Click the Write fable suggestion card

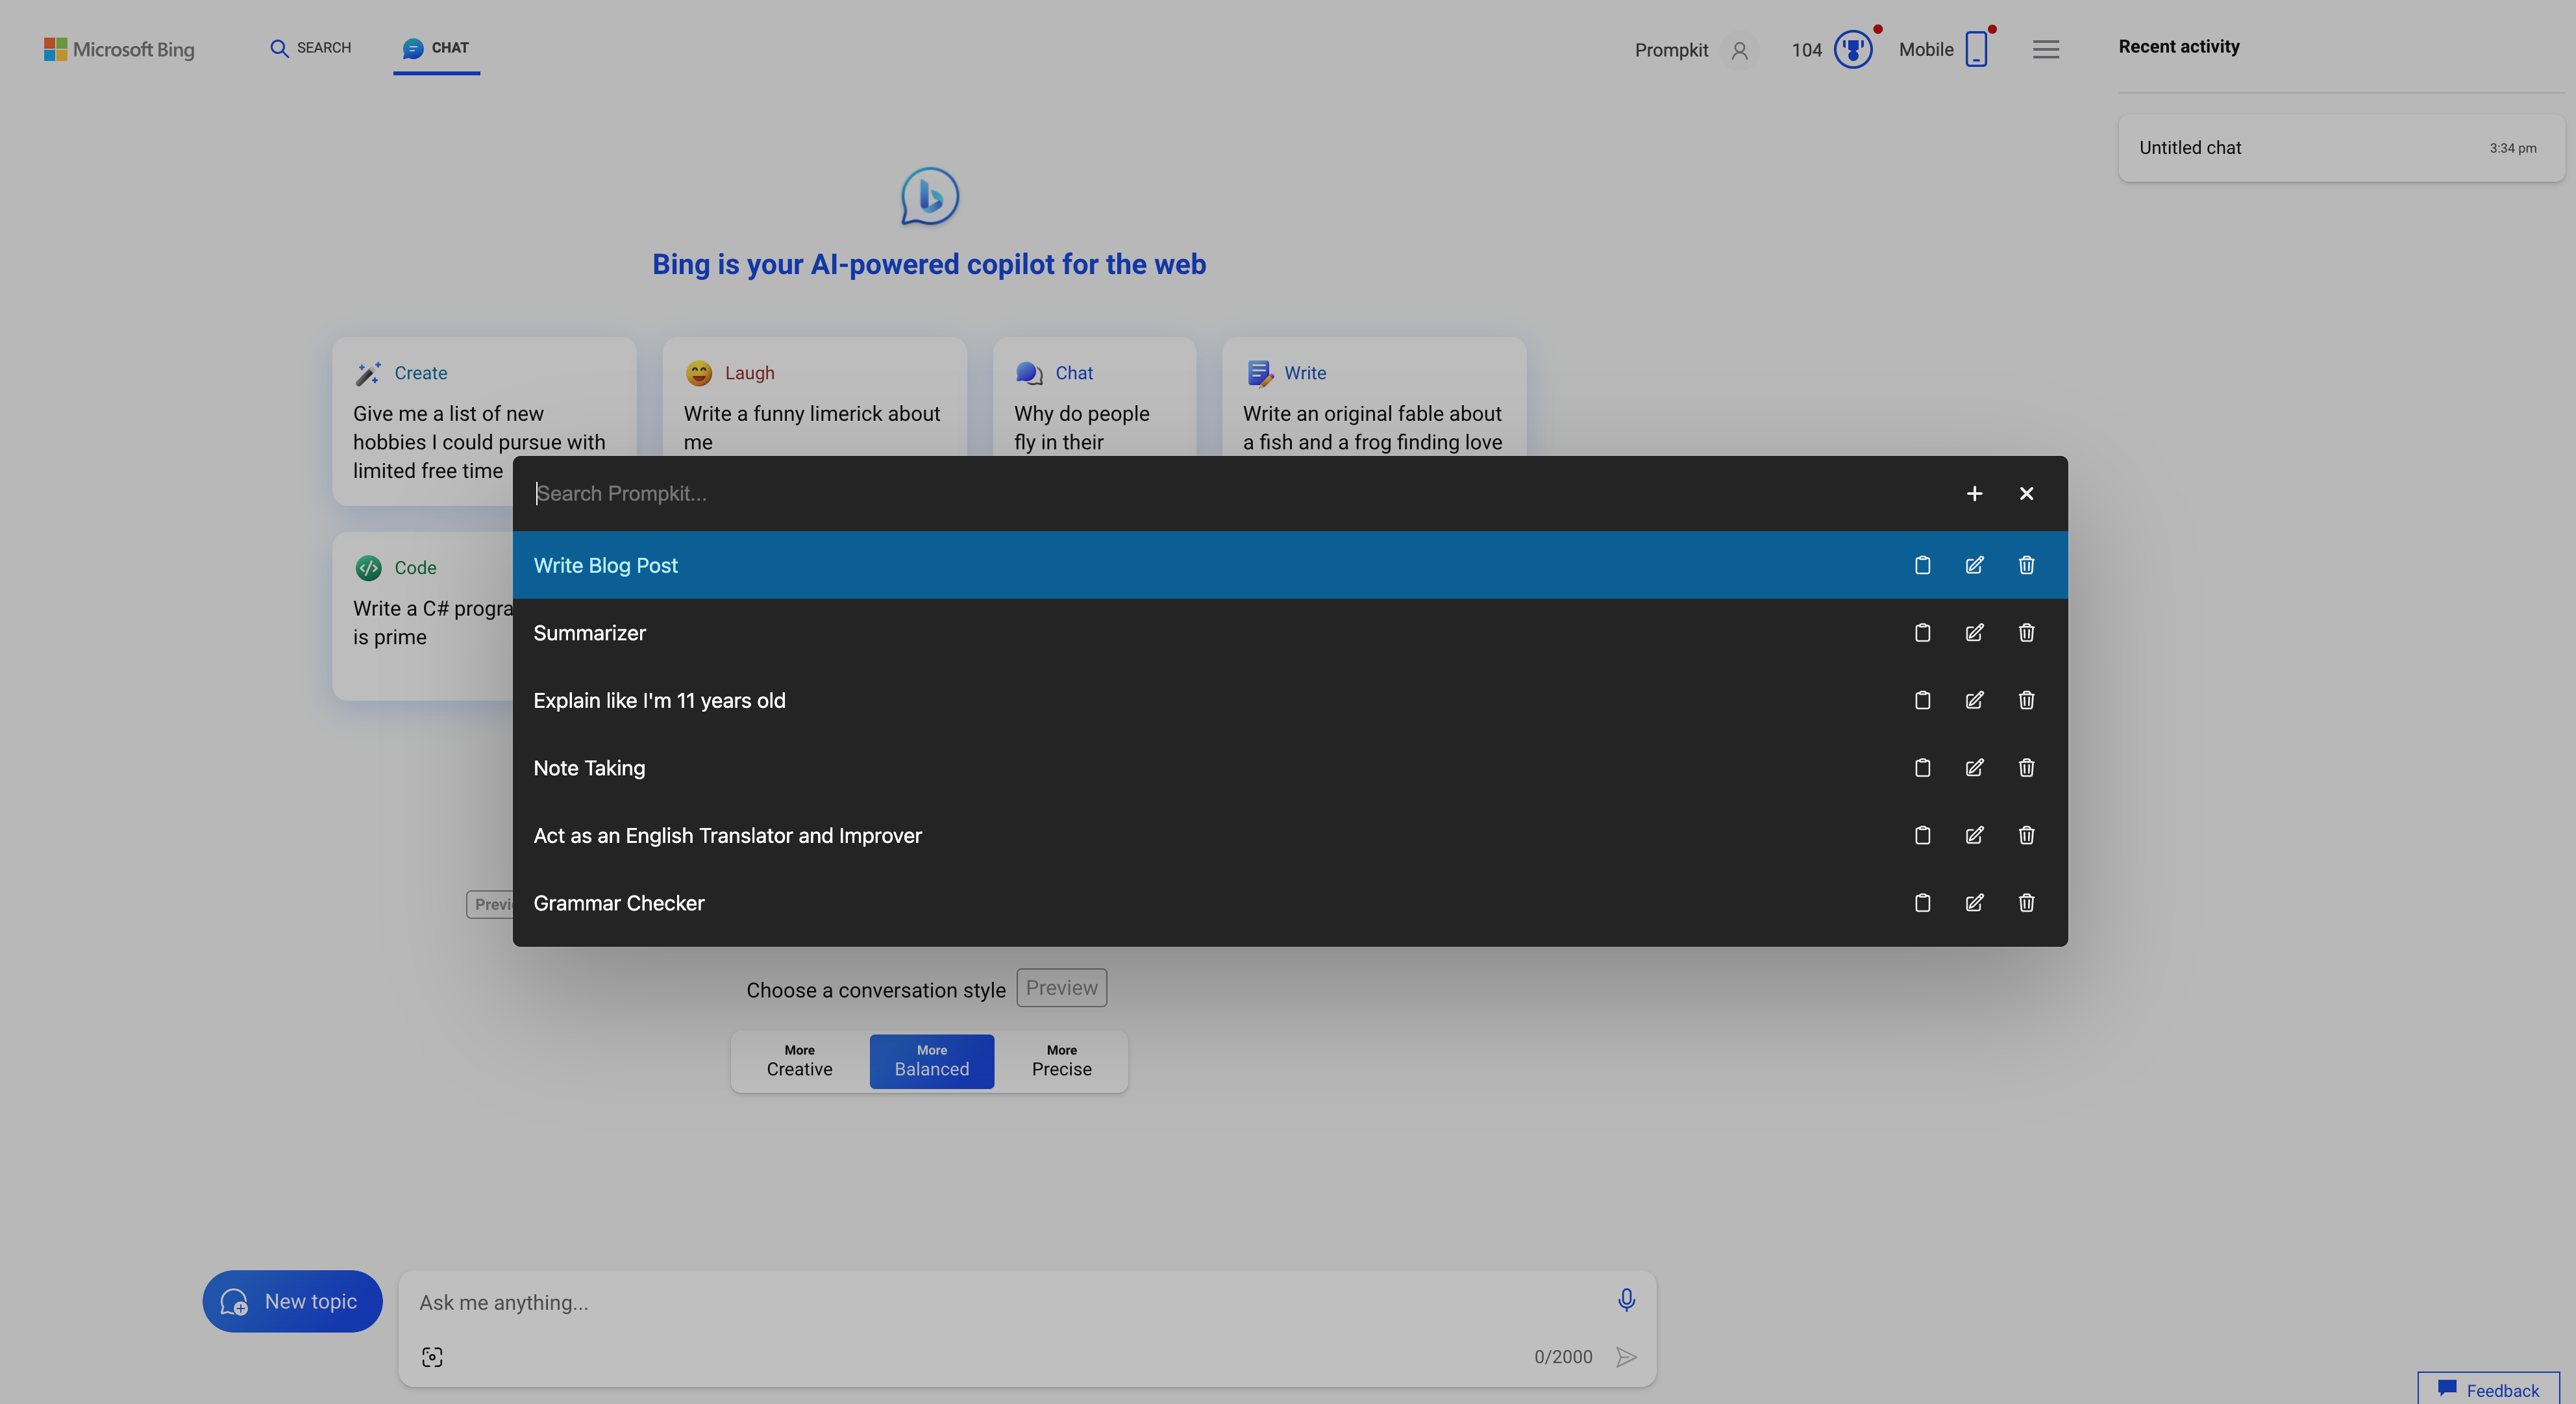pos(1374,398)
